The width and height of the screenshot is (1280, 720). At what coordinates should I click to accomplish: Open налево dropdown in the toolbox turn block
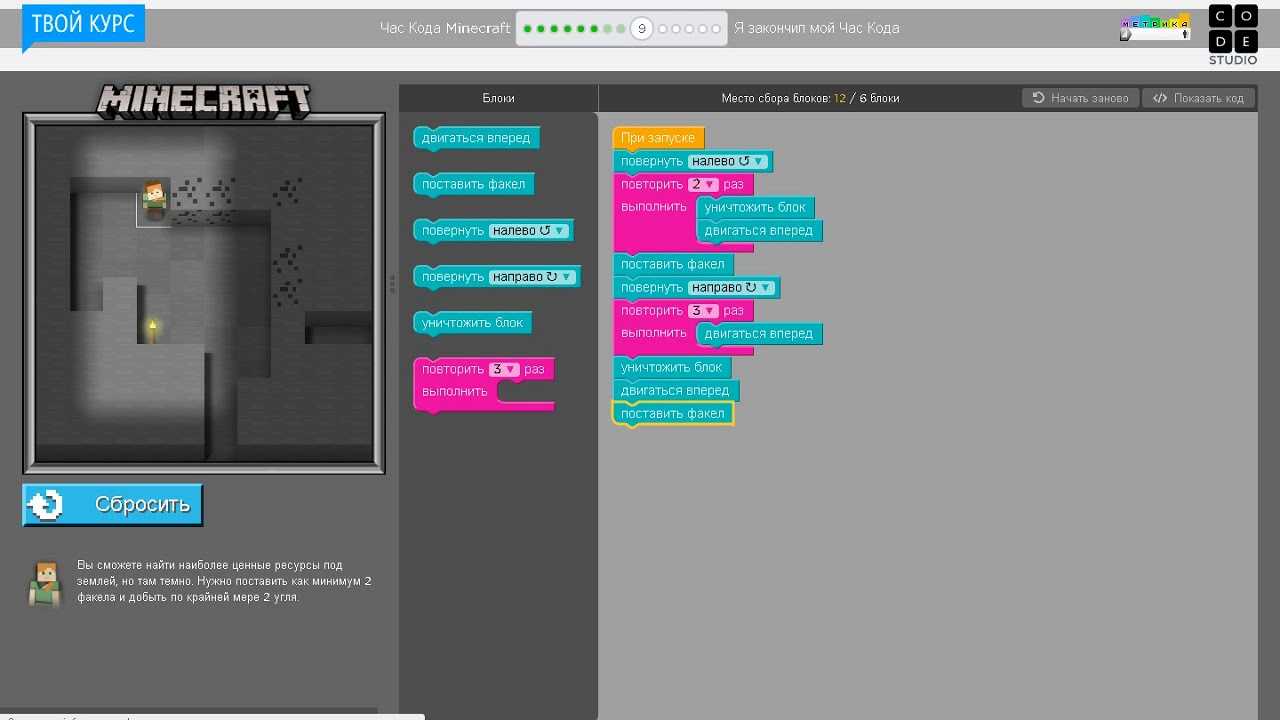click(529, 231)
